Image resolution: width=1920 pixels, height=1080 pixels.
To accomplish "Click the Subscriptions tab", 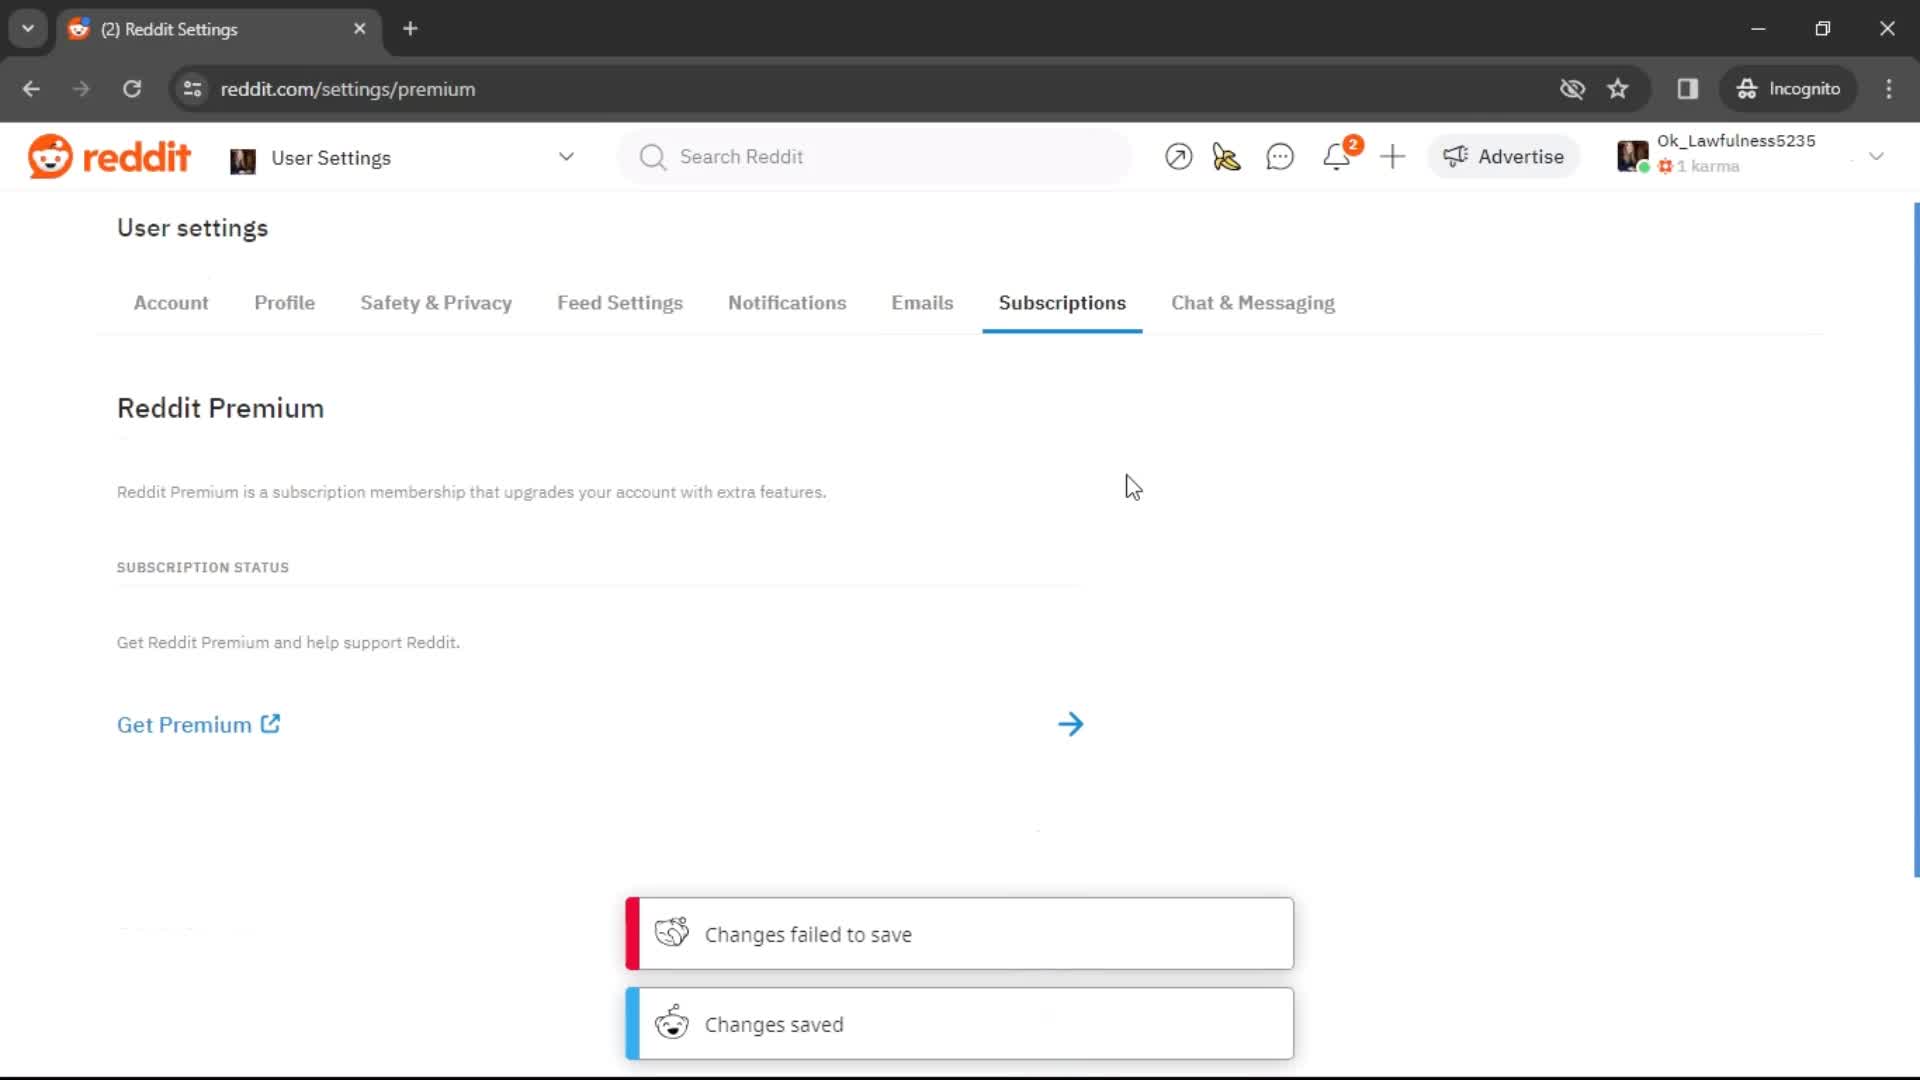I will click(1062, 302).
